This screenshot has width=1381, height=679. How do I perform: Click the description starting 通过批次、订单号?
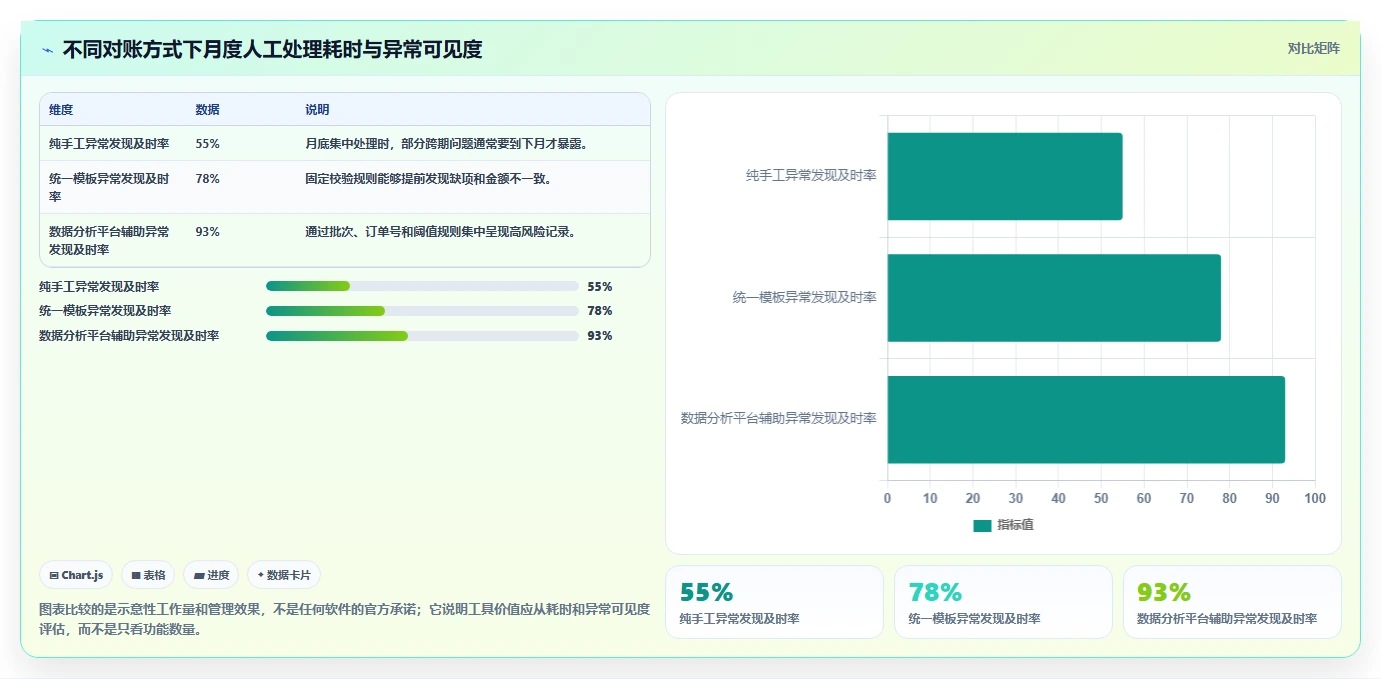(x=440, y=232)
